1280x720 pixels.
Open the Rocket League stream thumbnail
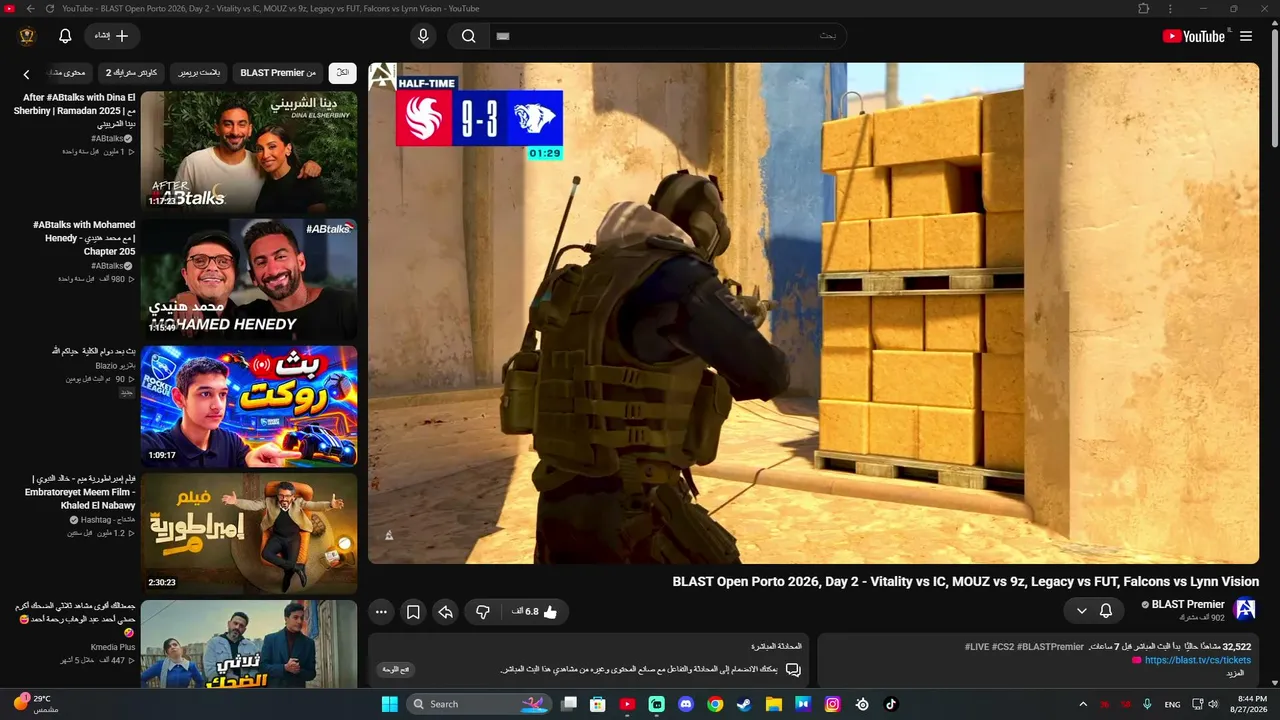coord(249,406)
